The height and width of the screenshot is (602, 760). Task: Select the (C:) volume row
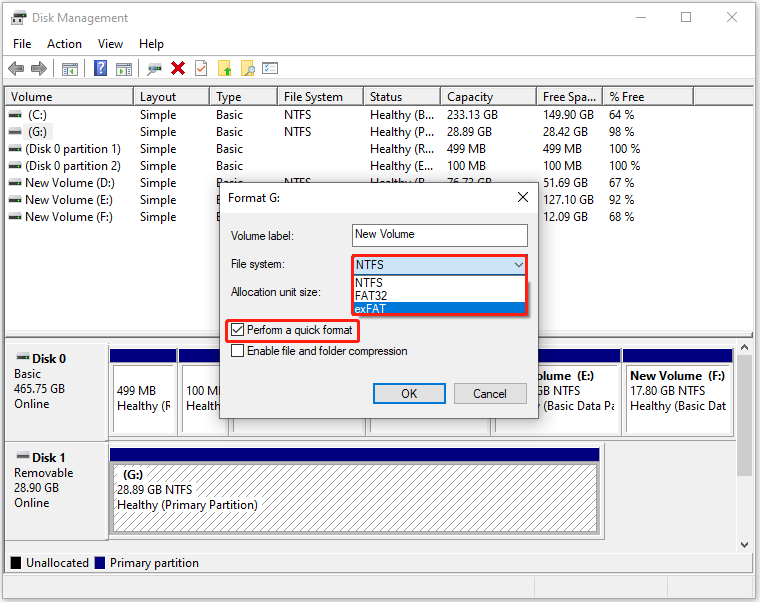pos(349,115)
